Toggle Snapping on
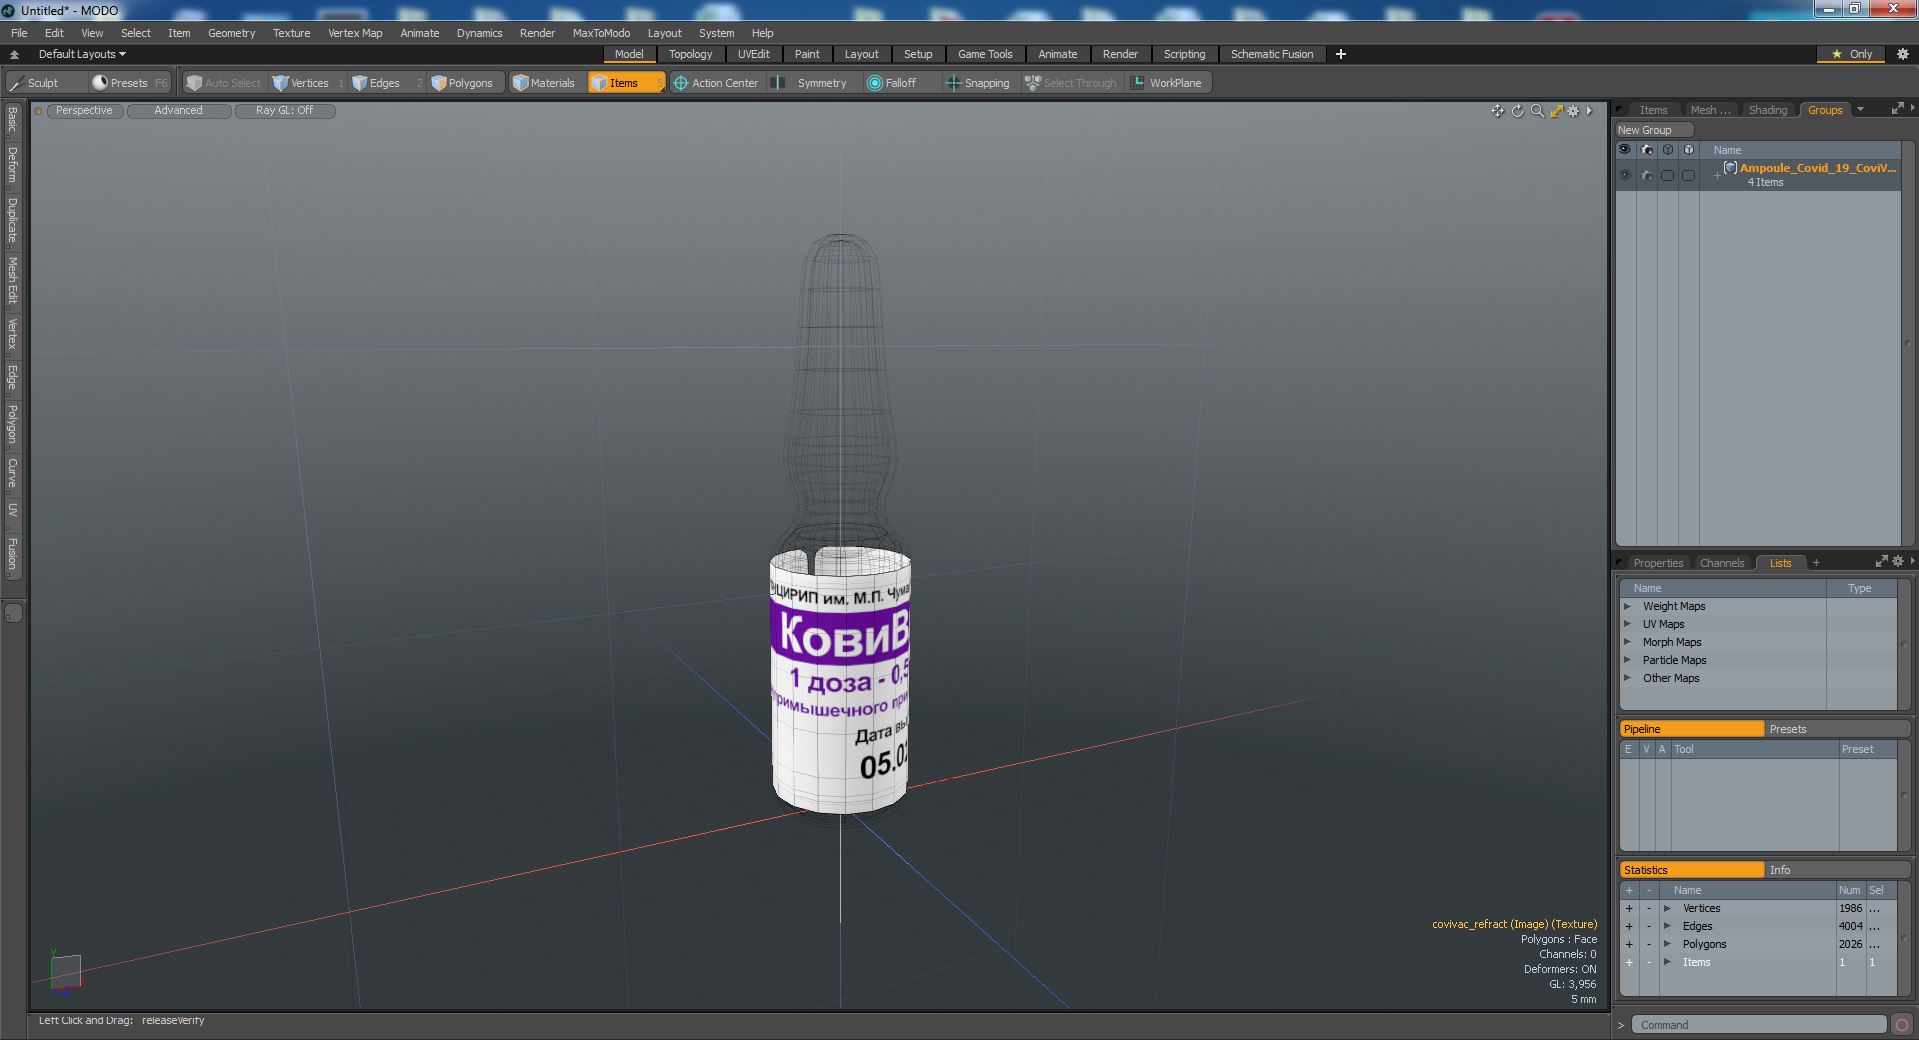 click(x=978, y=83)
